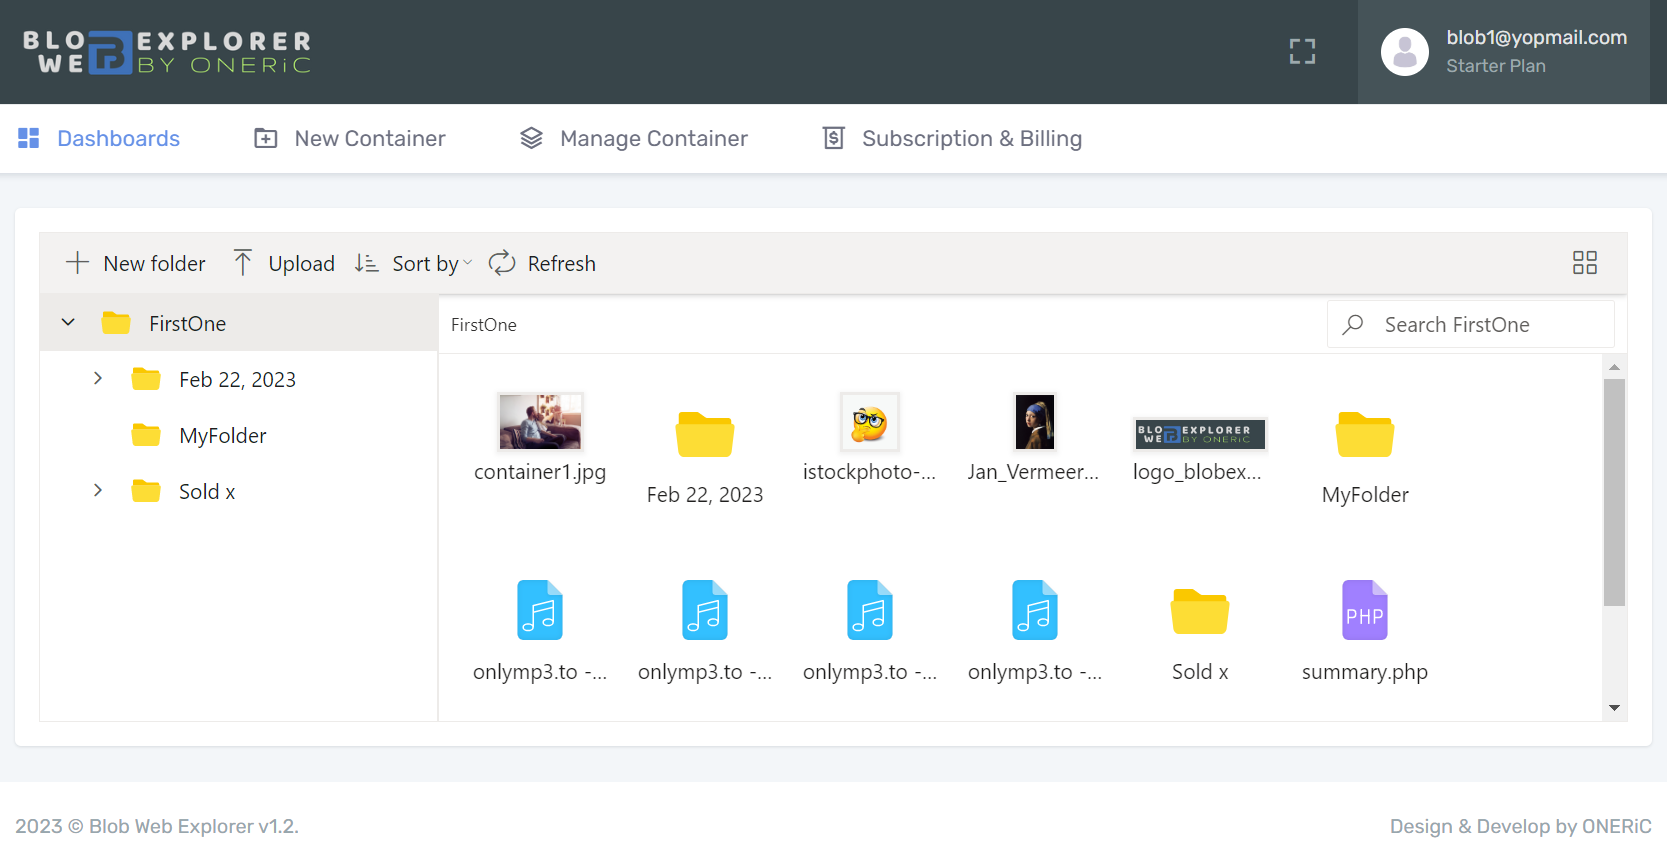1667x862 pixels.
Task: Expand the Sold x tree folder
Action: 98,491
